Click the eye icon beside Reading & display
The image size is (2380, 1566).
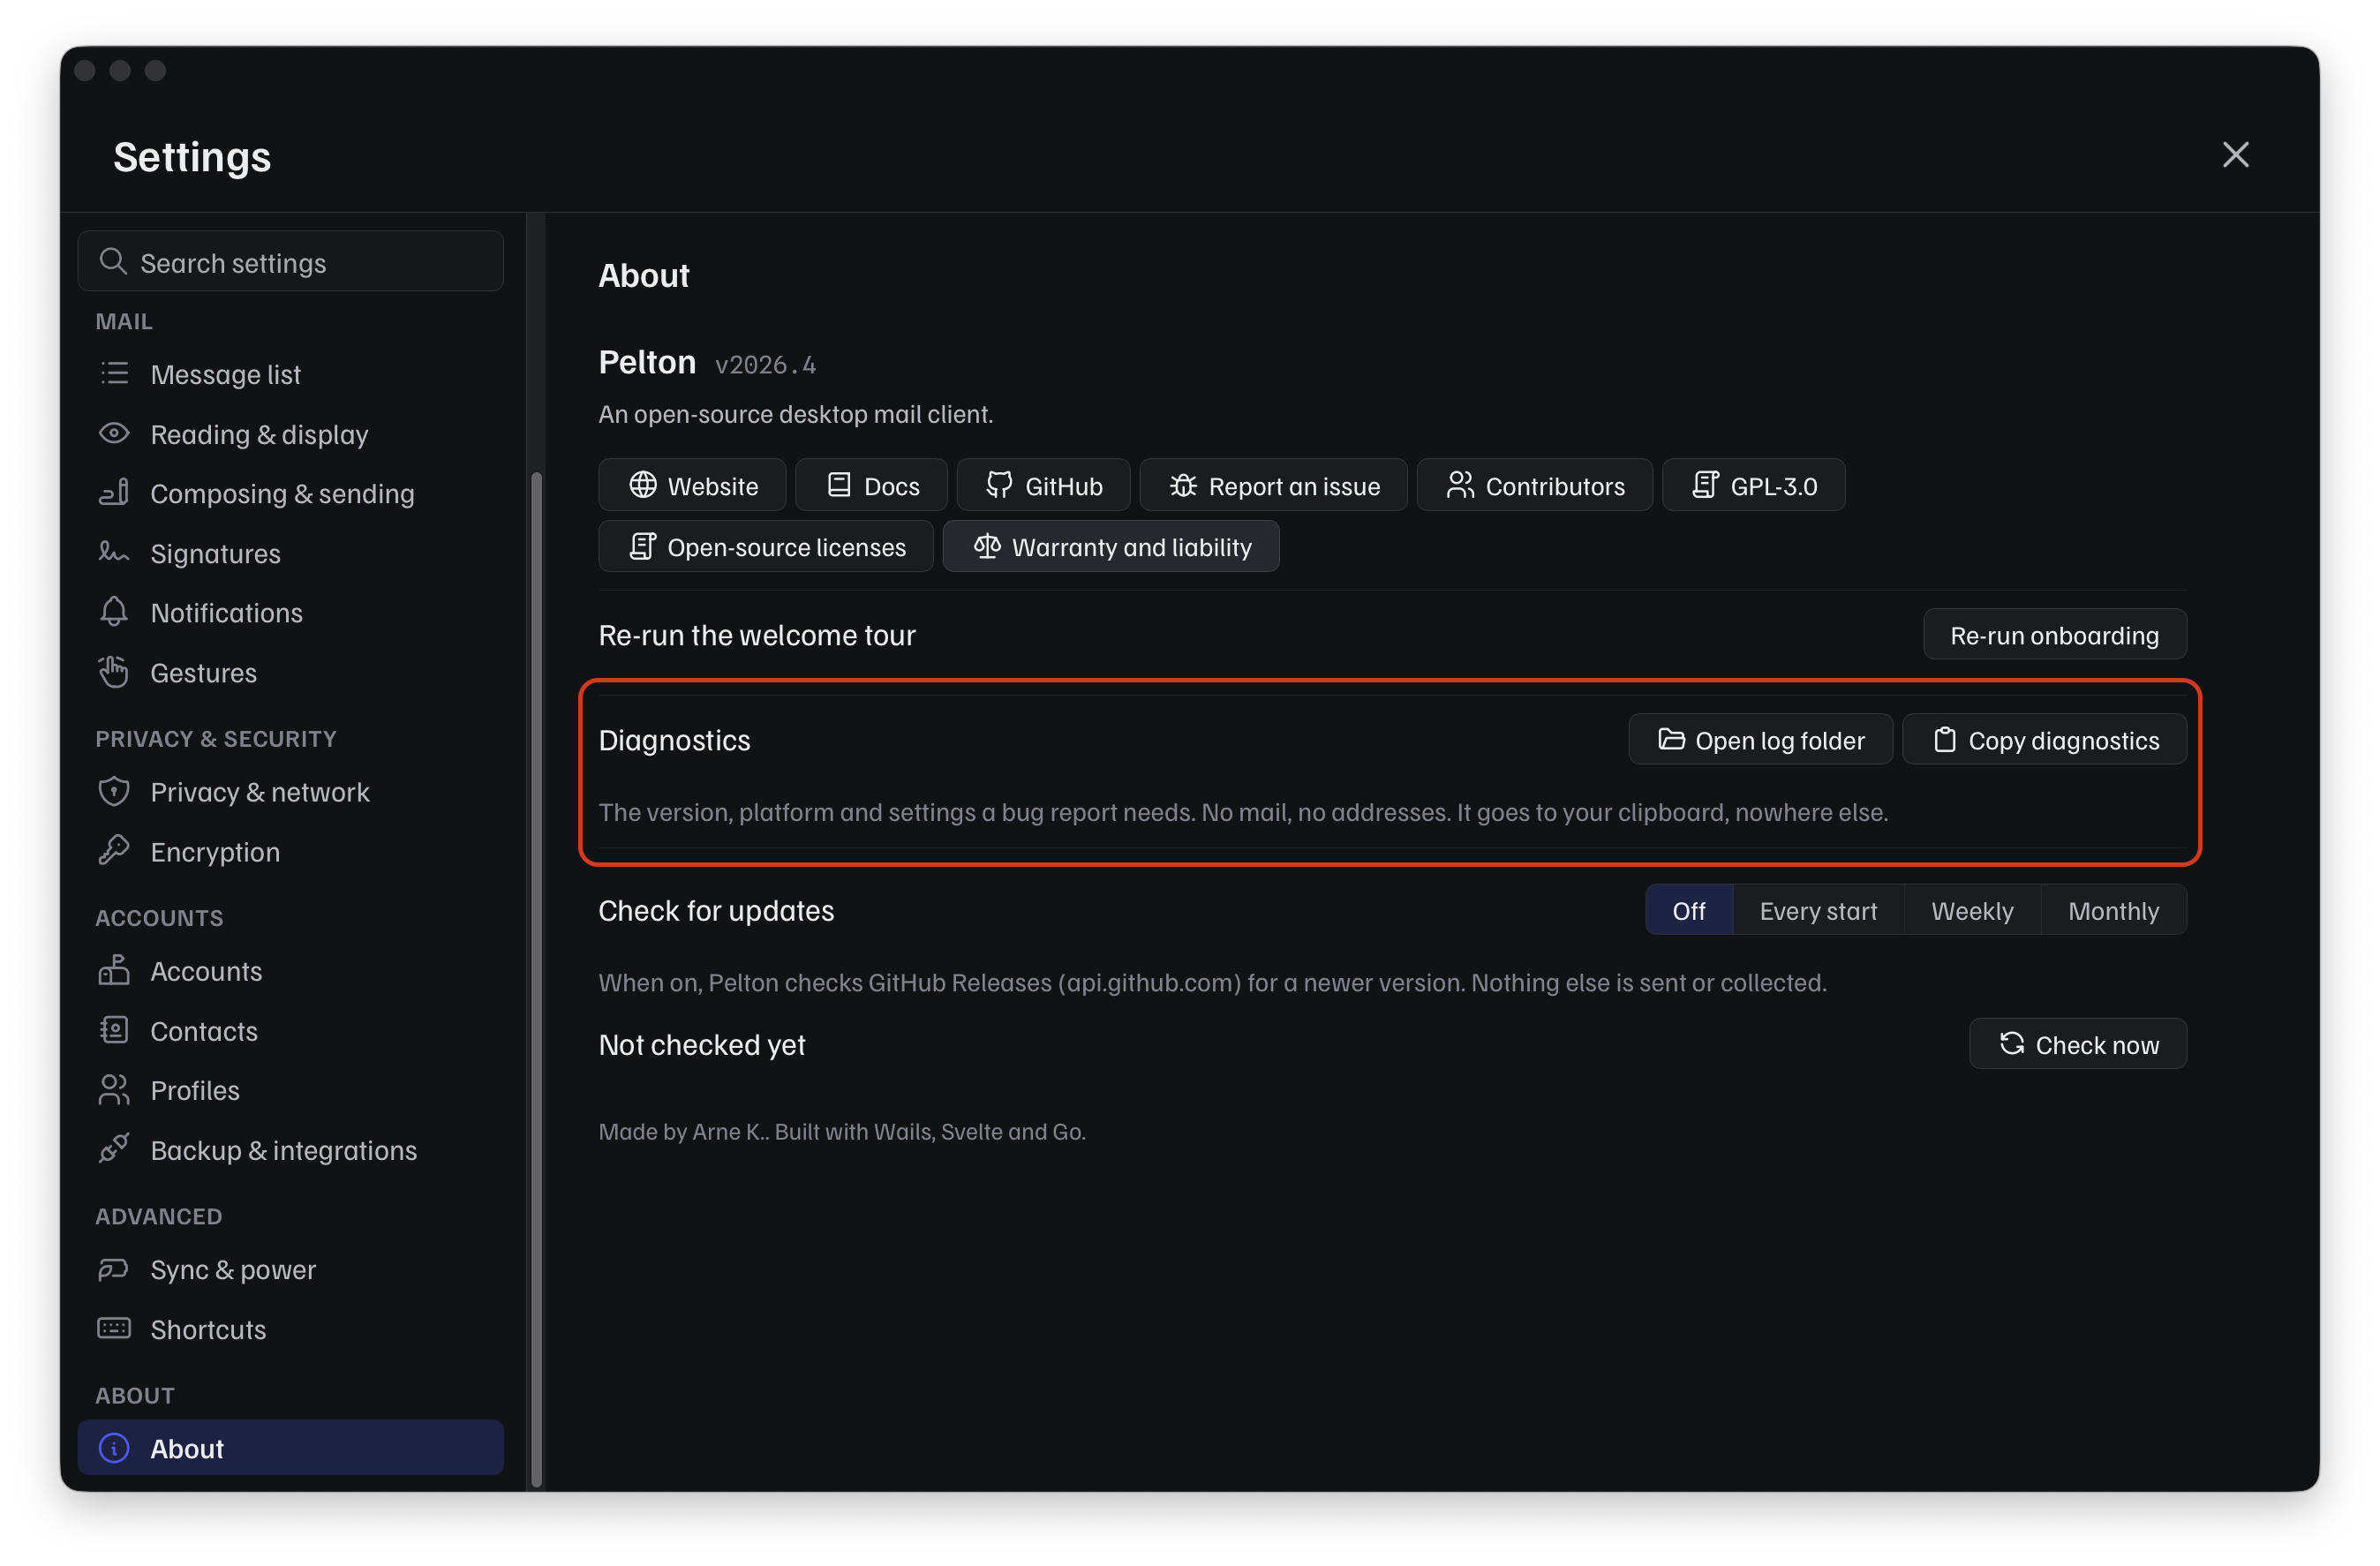tap(114, 433)
